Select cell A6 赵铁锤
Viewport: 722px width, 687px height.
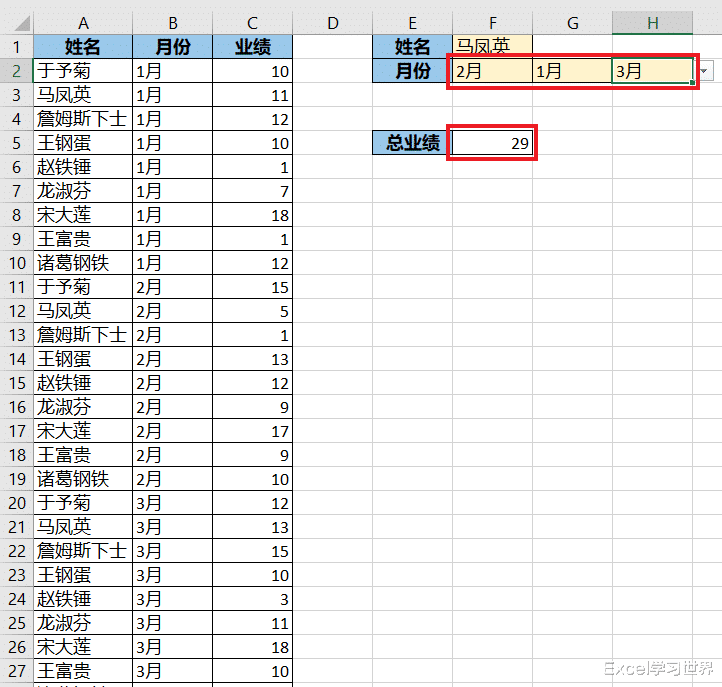pyautogui.click(x=83, y=167)
